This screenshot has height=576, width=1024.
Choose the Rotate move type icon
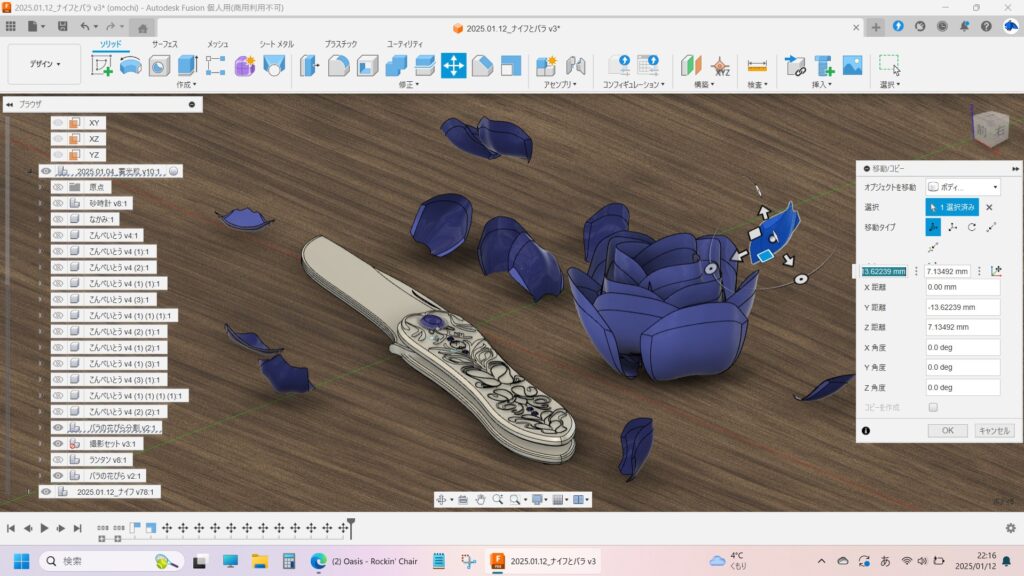(971, 227)
